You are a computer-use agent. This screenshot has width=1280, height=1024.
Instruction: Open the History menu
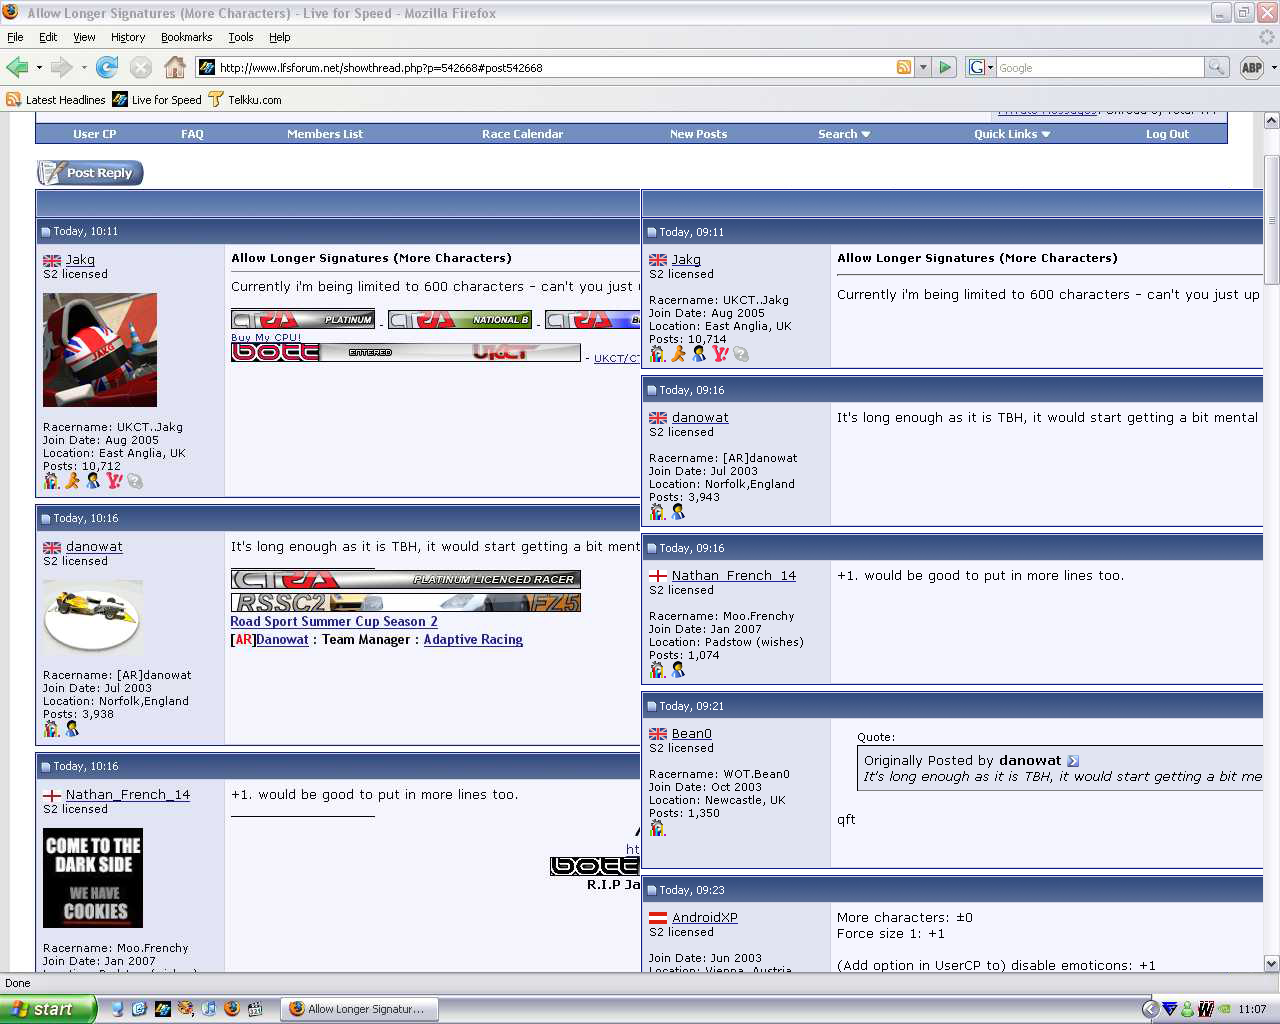tap(128, 37)
